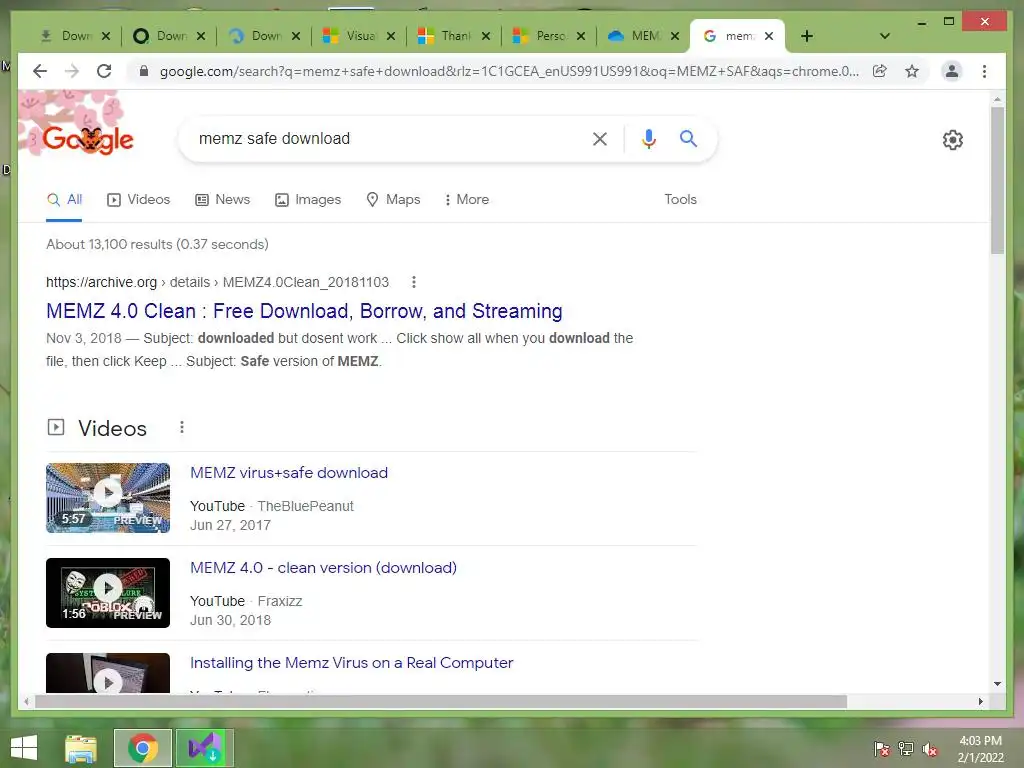Submit search with magnifier icon
1024x768 pixels.
688,138
